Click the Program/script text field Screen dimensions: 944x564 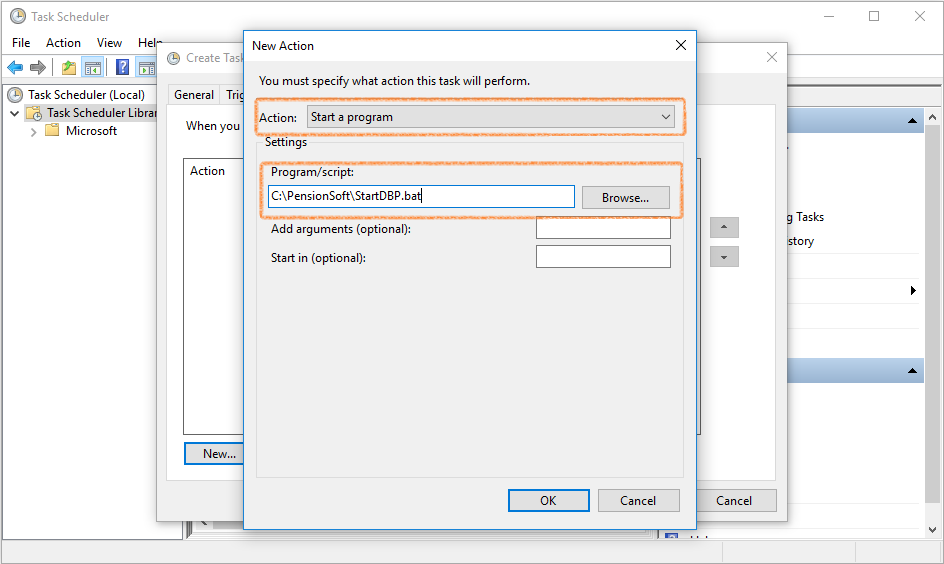tap(420, 197)
